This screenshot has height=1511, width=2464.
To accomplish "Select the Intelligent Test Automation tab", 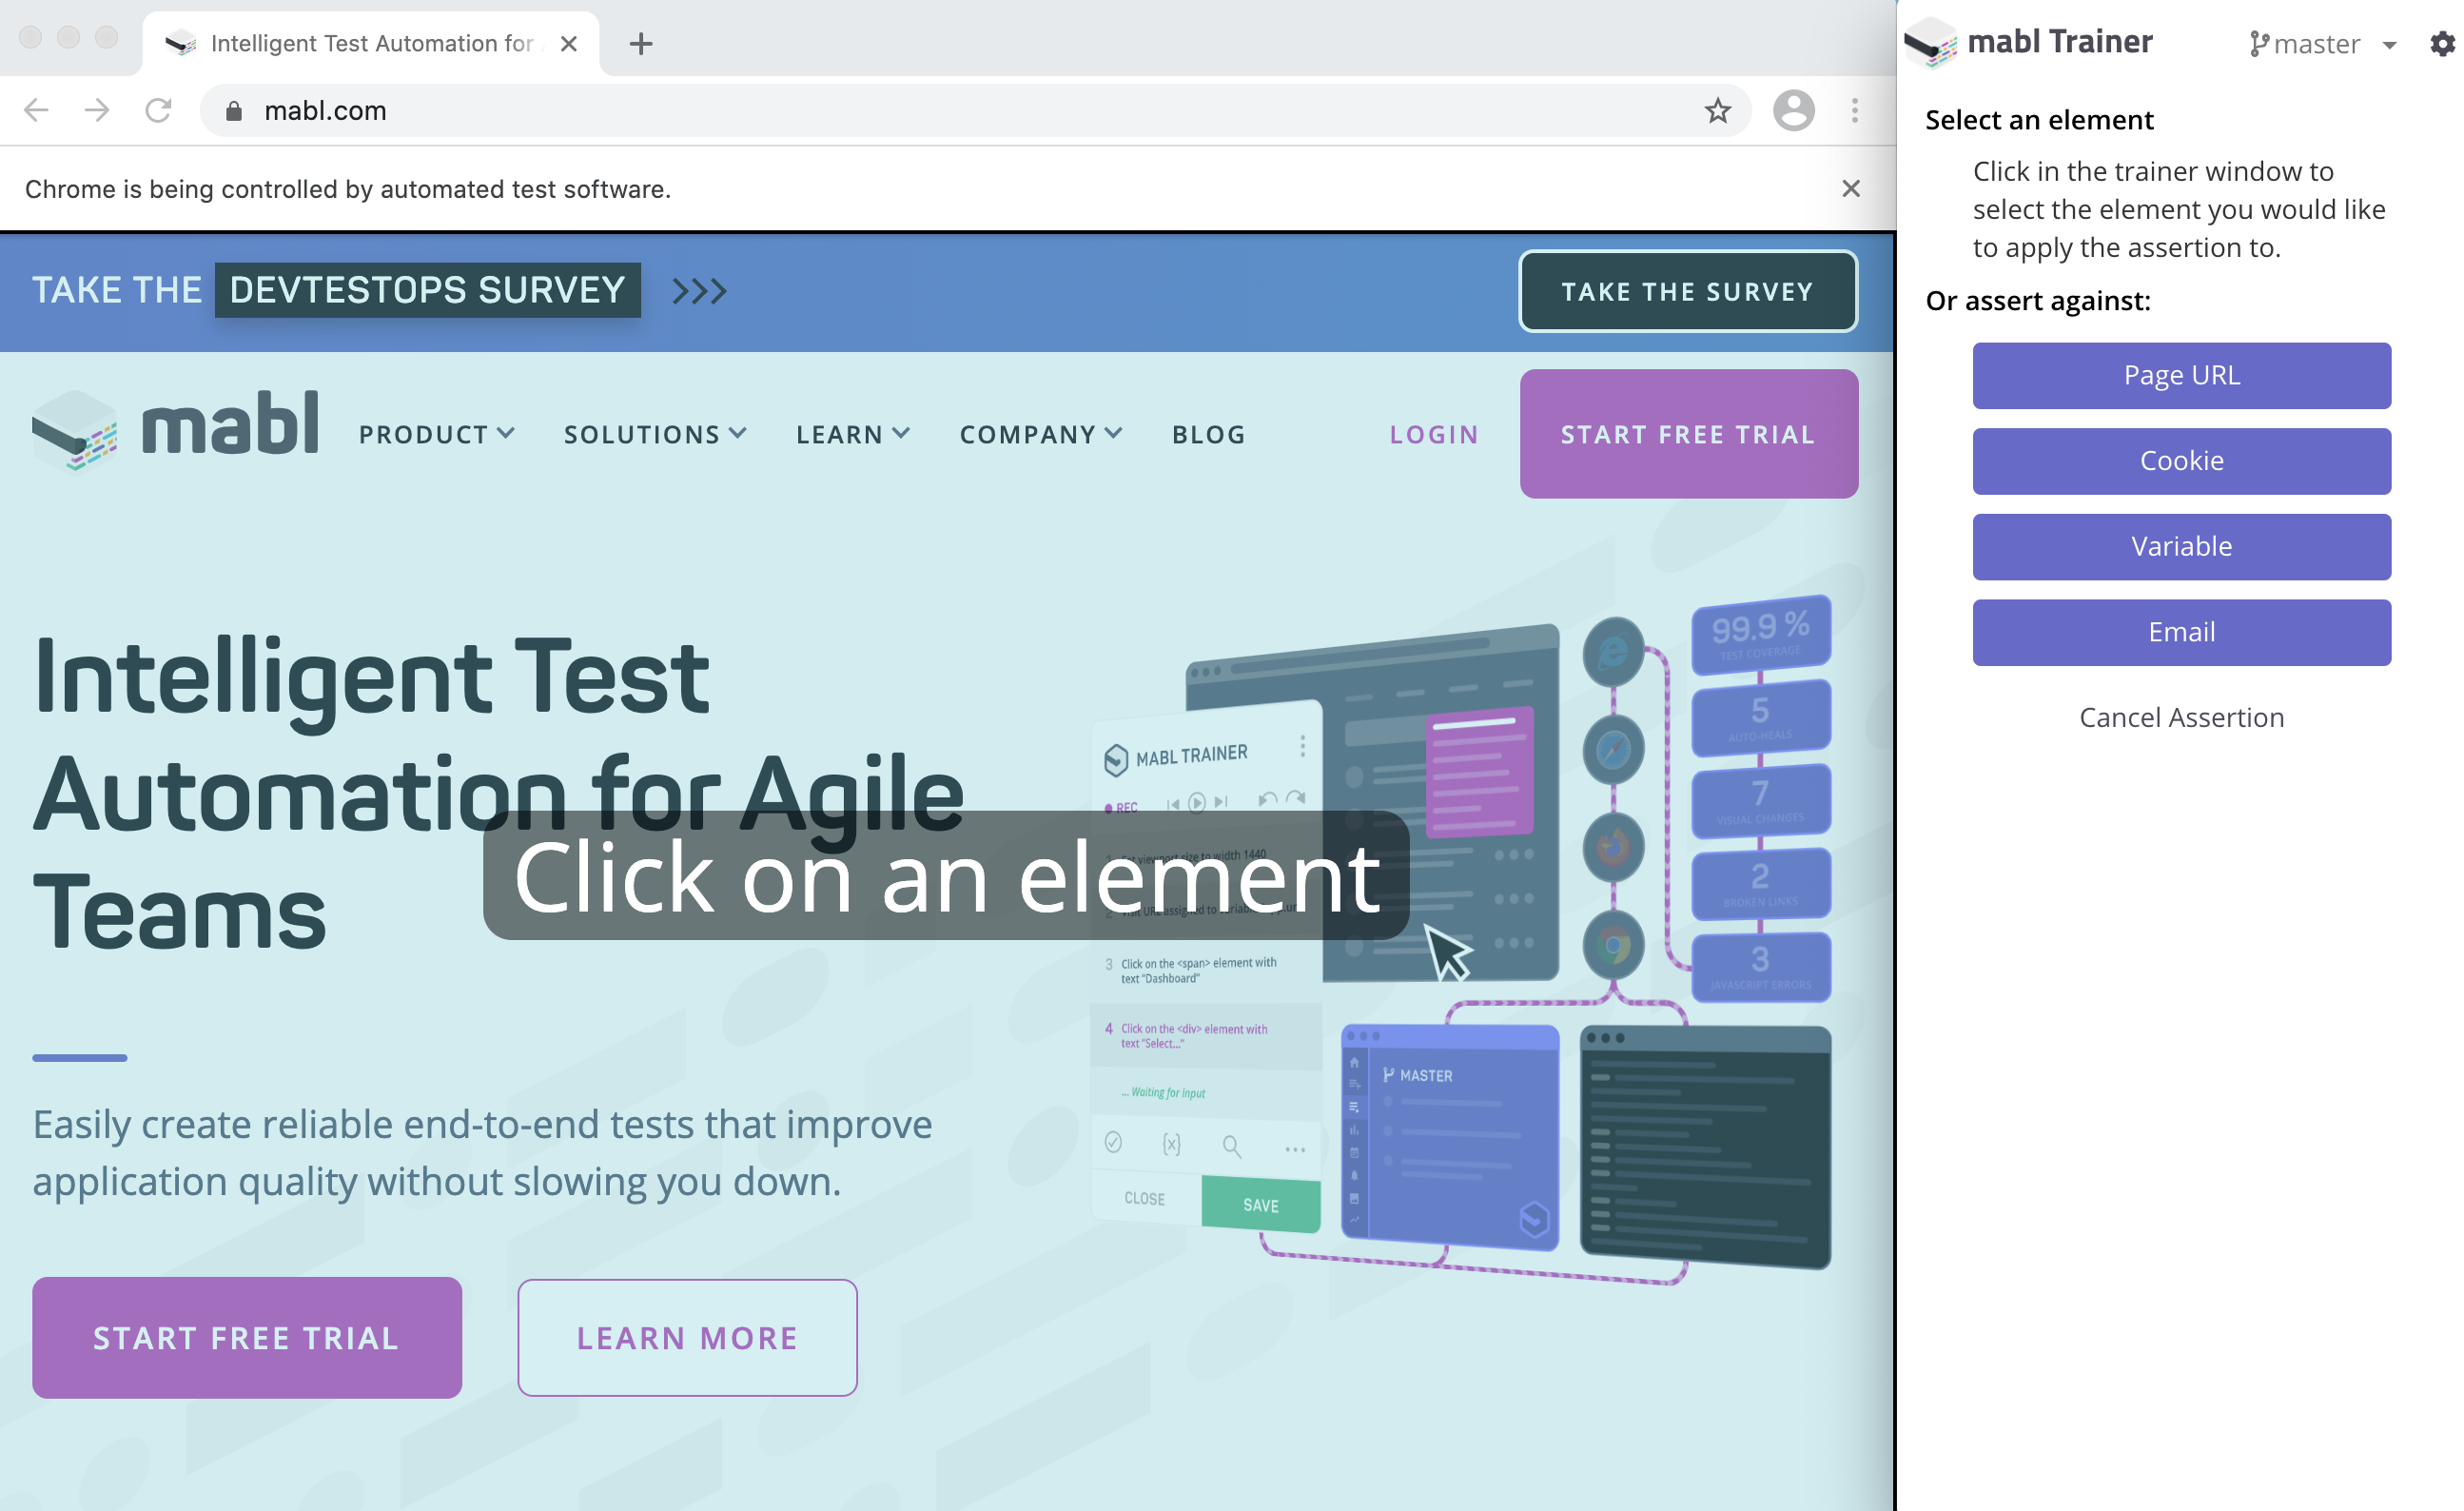I will pos(370,44).
